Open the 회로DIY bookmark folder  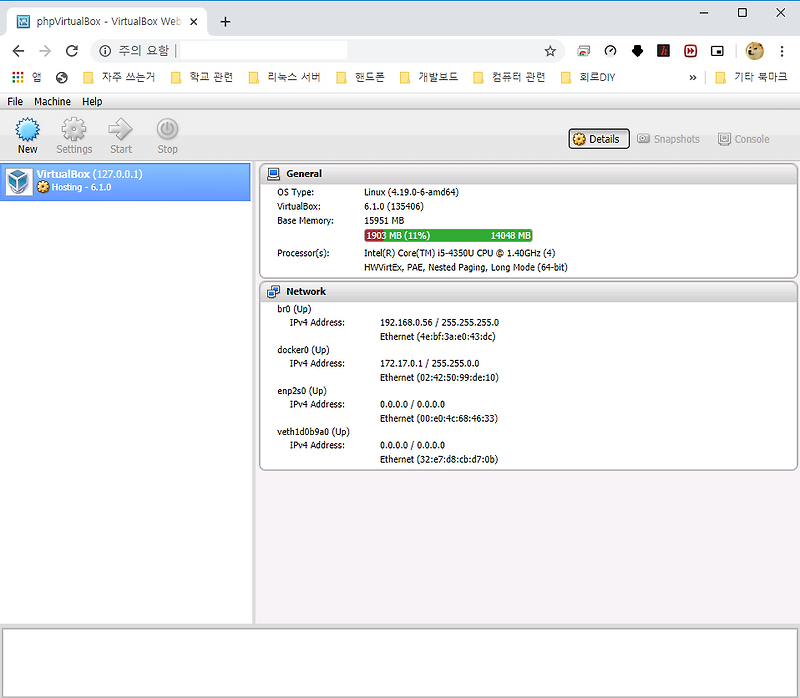pyautogui.click(x=588, y=77)
